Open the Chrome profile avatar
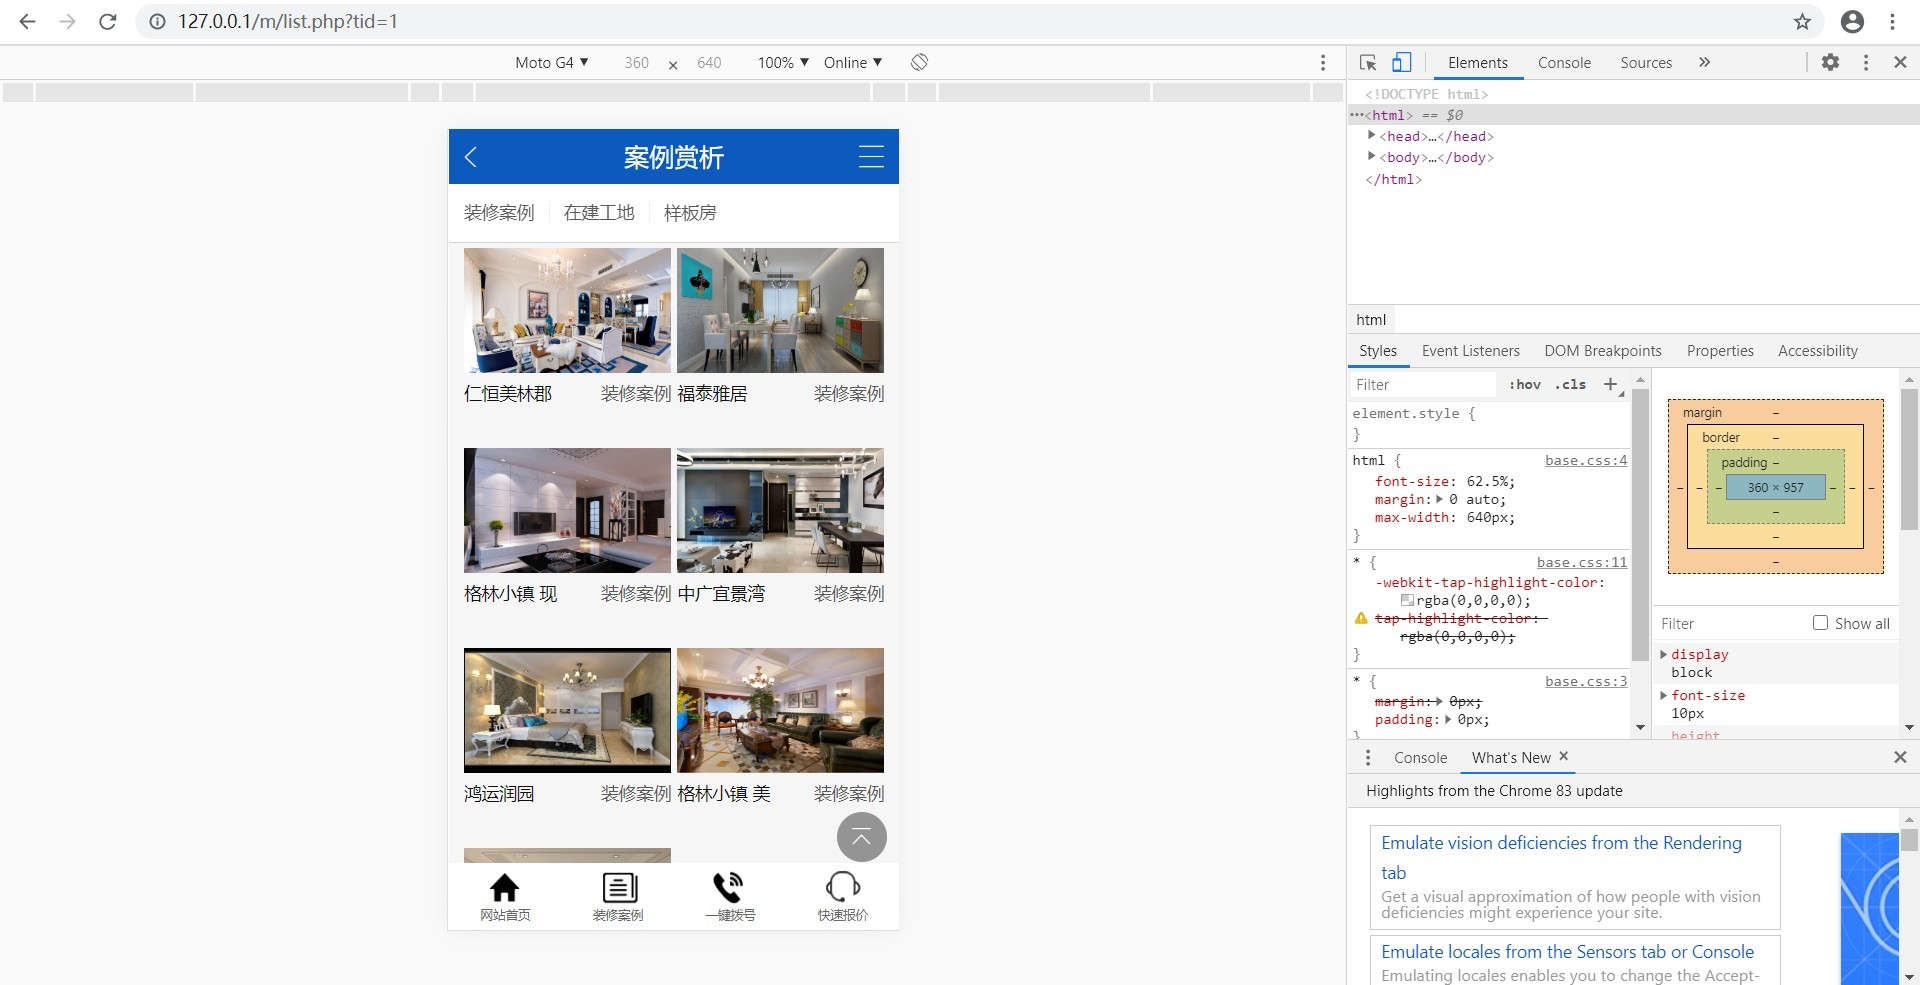Viewport: 1920px width, 985px height. (x=1852, y=21)
